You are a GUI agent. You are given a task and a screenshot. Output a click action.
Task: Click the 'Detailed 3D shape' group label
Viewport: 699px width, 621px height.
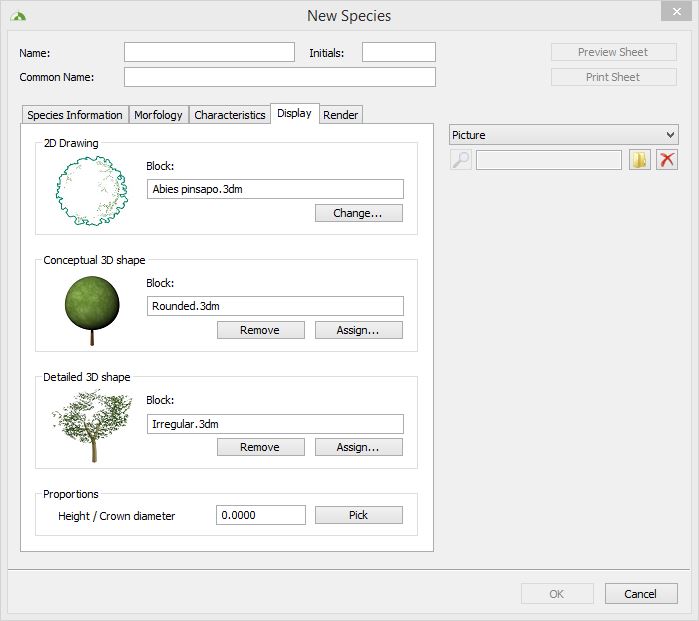tap(86, 377)
